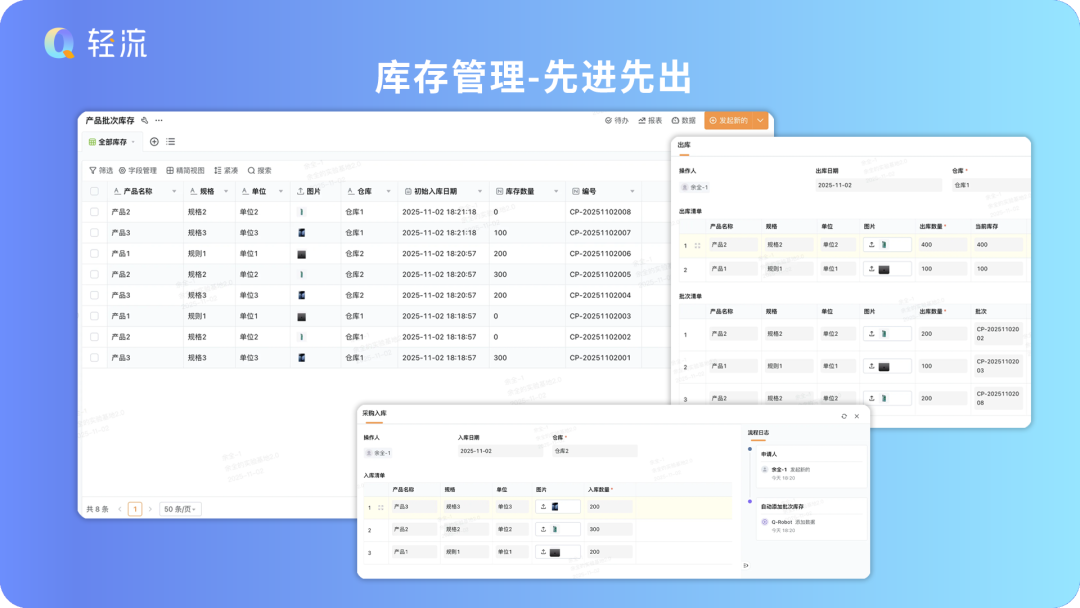The height and width of the screenshot is (608, 1080).
Task: Open the 库存数量 column dropdown arrow
Action: pos(556,191)
